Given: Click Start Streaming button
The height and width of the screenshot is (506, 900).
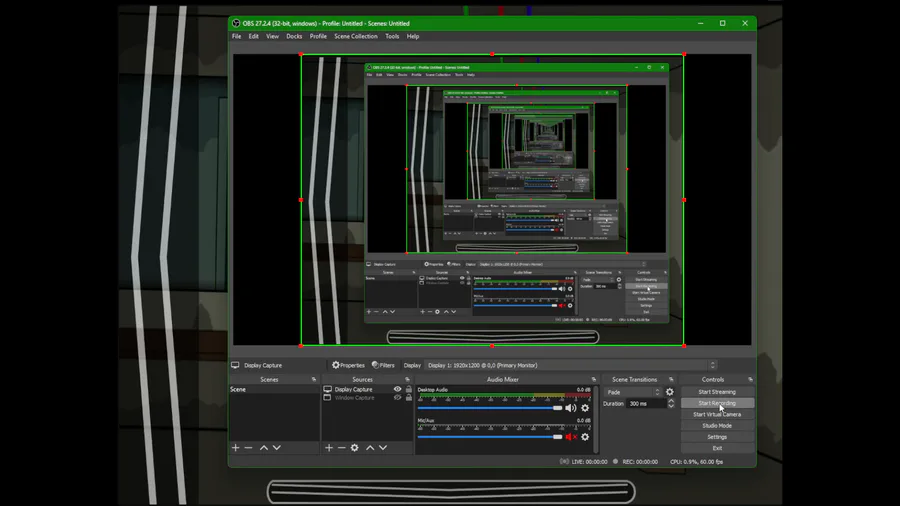Looking at the screenshot, I should click(717, 392).
